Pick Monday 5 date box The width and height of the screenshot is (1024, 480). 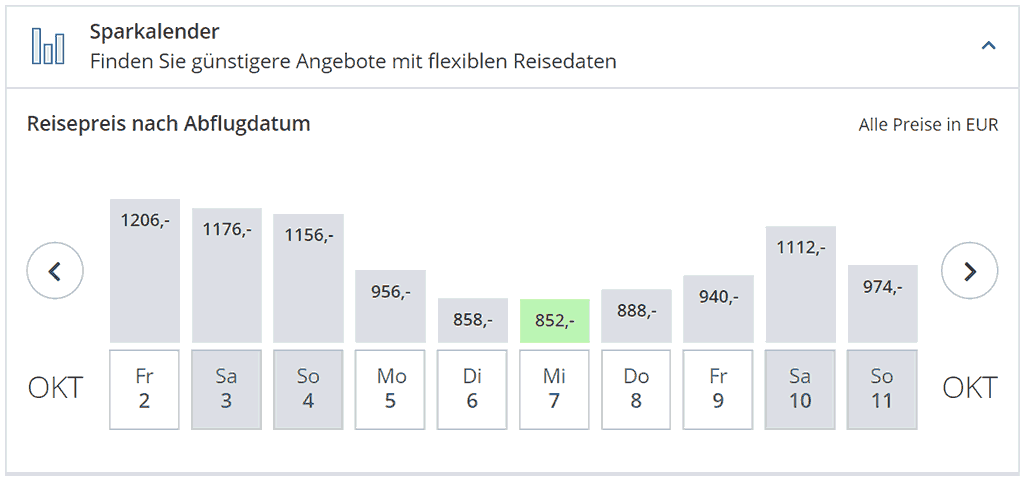(391, 389)
